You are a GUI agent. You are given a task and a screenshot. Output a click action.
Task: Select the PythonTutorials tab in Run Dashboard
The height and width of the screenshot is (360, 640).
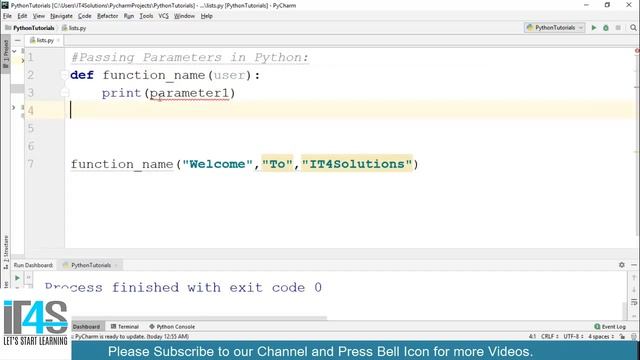91,265
